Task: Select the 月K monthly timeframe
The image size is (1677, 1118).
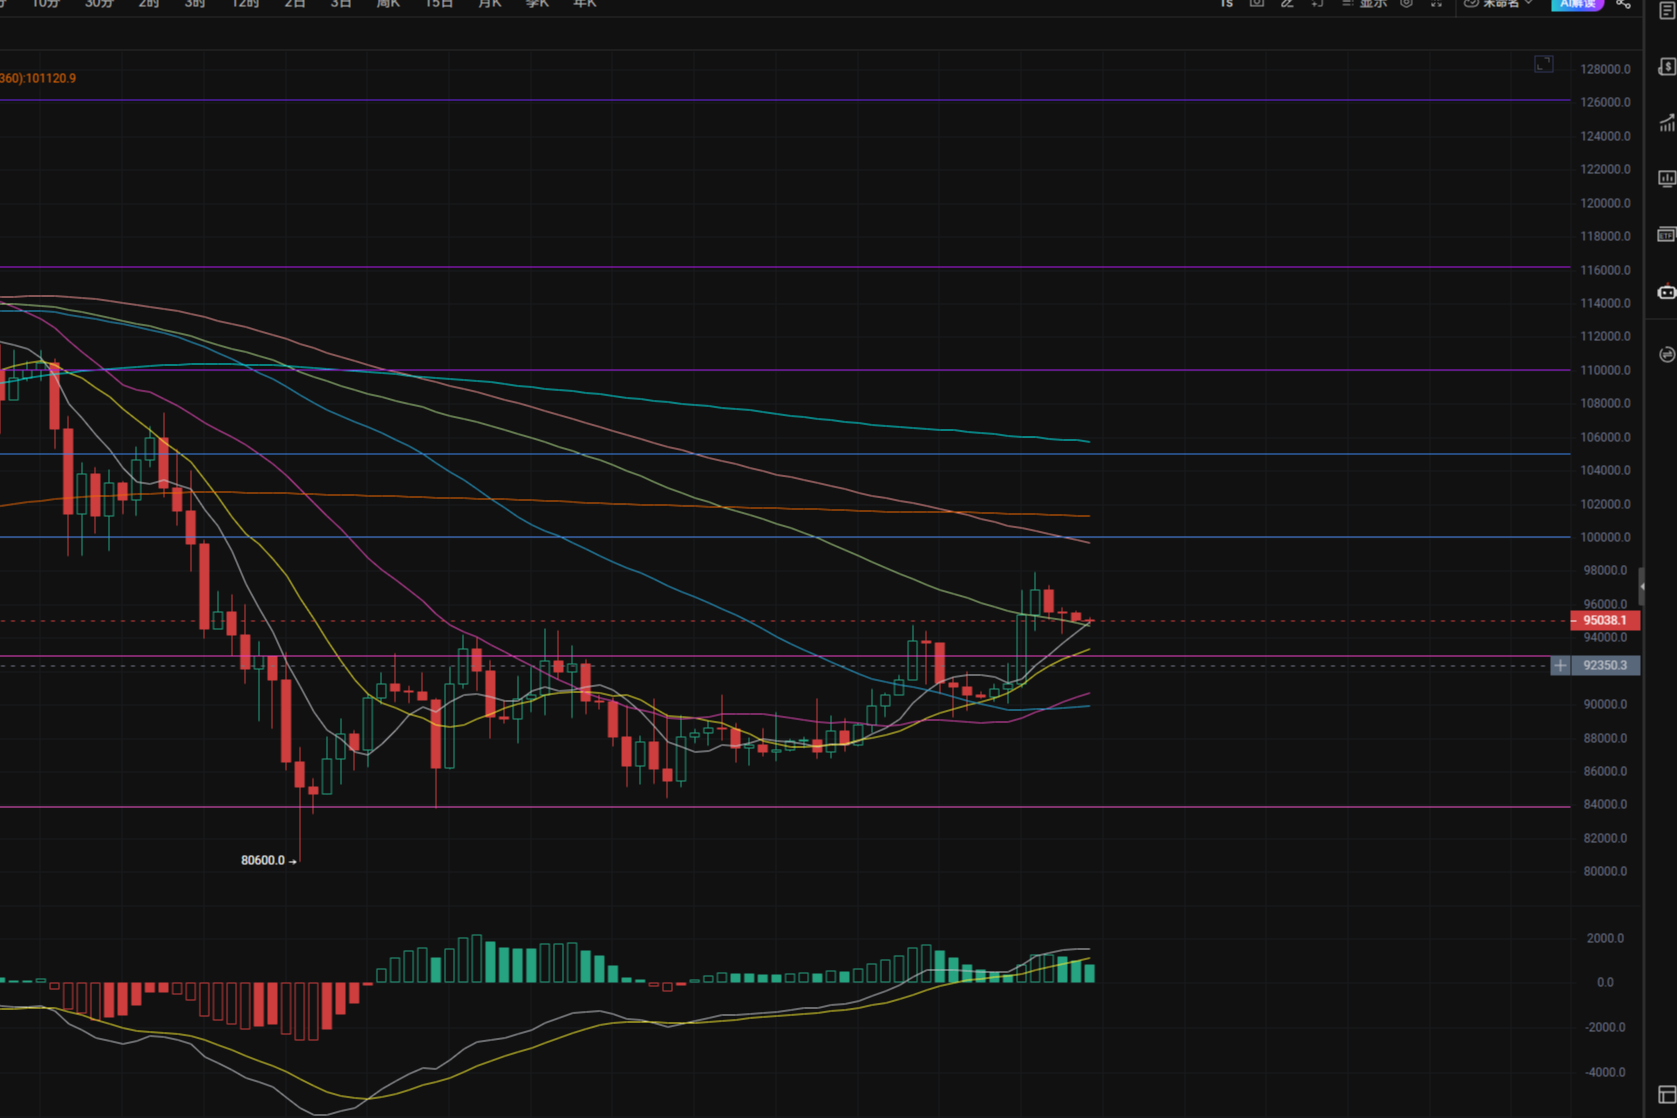Action: tap(489, 4)
